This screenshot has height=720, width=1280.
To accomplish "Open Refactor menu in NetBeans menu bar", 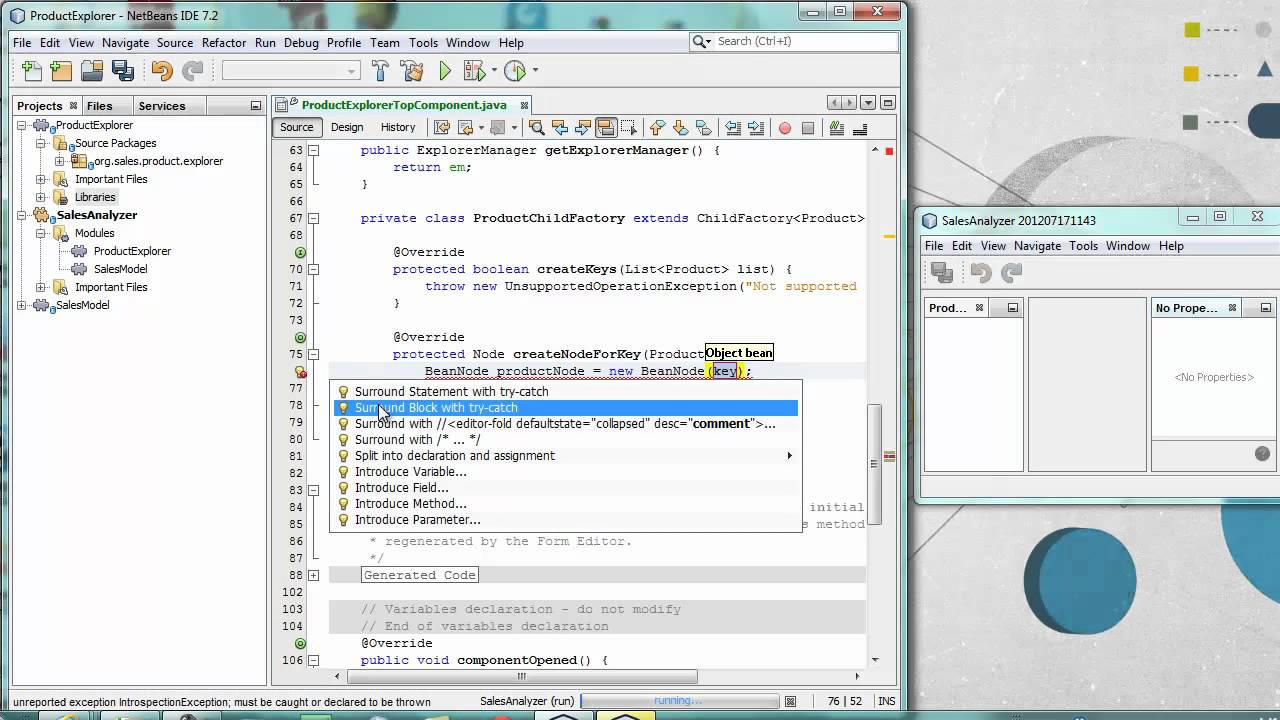I will 224,43.
